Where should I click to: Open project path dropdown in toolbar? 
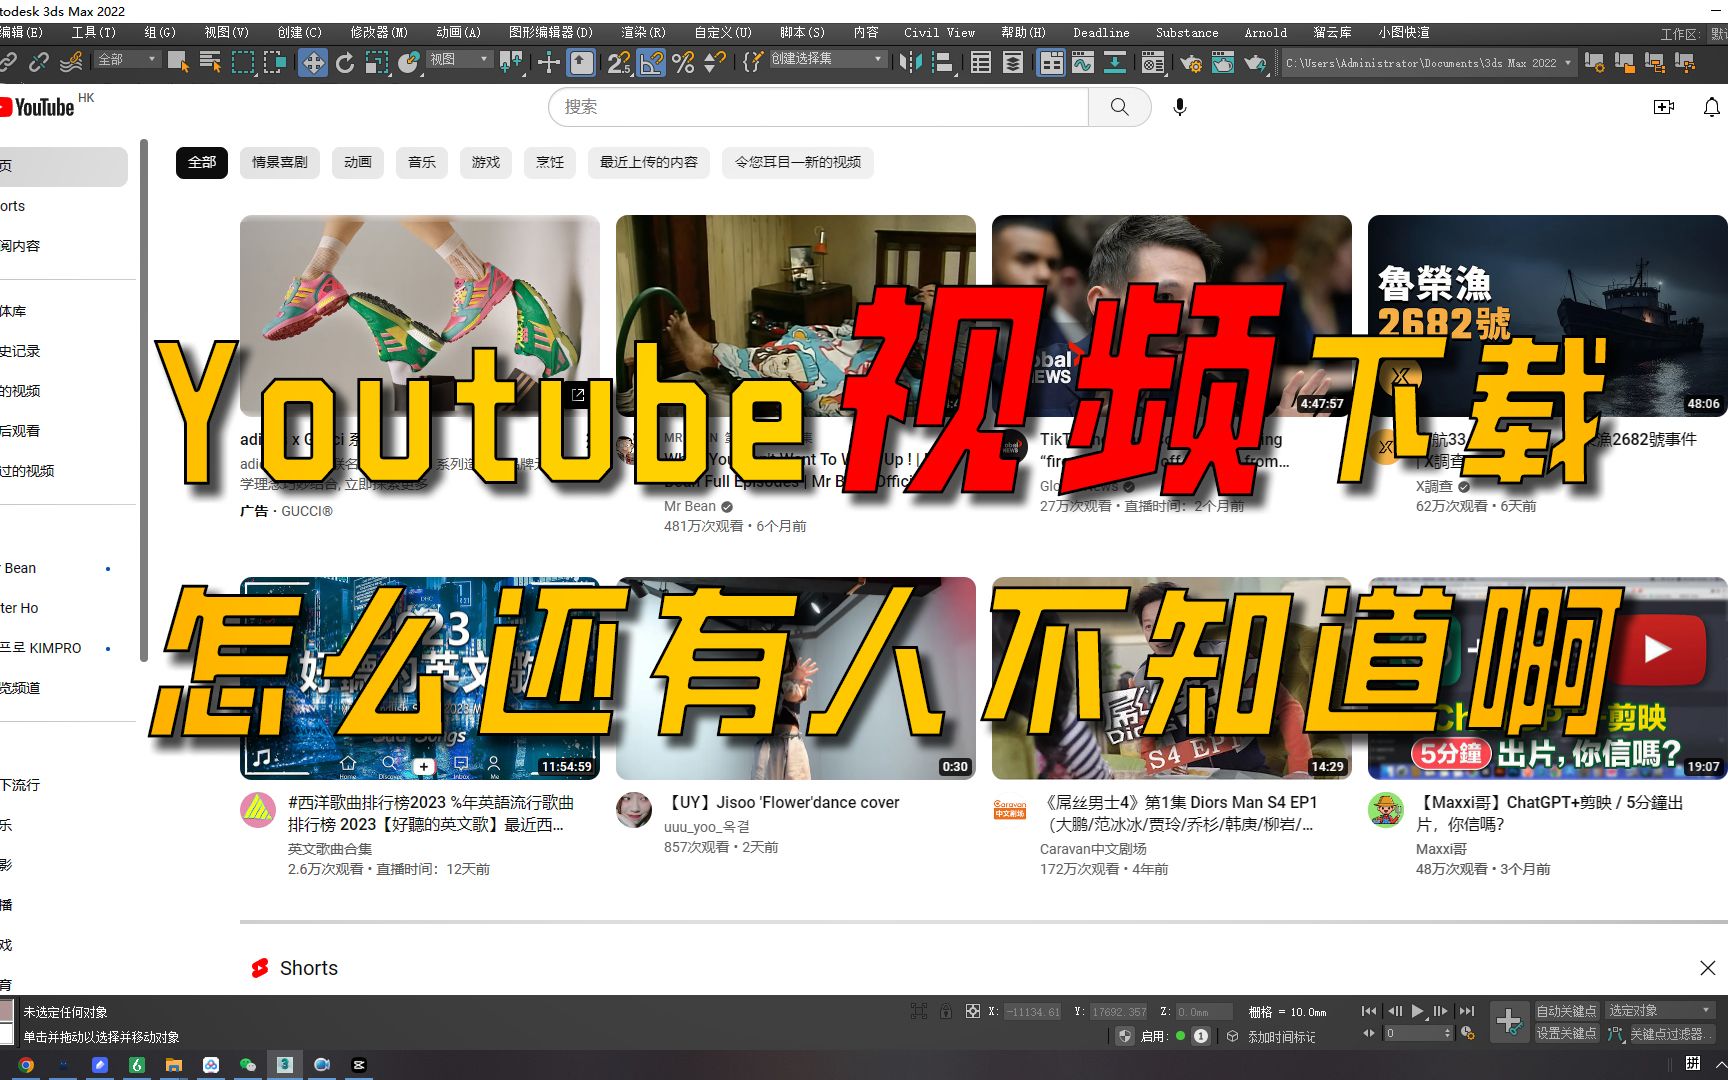tap(1428, 63)
